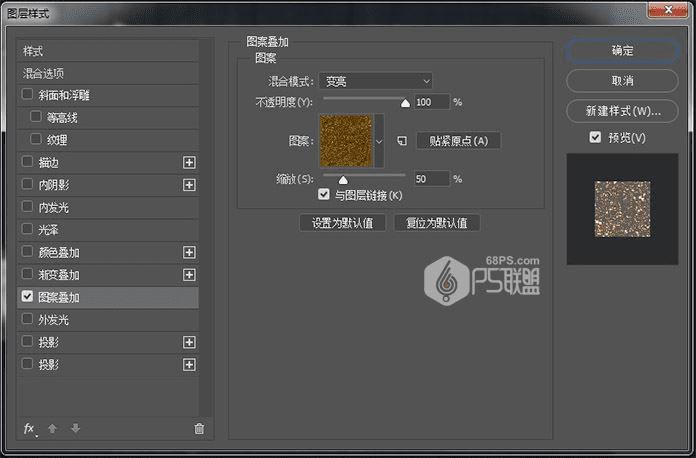Viewport: 696px width, 458px height.
Task: Enable the 纹理 checkbox
Action: coord(36,139)
